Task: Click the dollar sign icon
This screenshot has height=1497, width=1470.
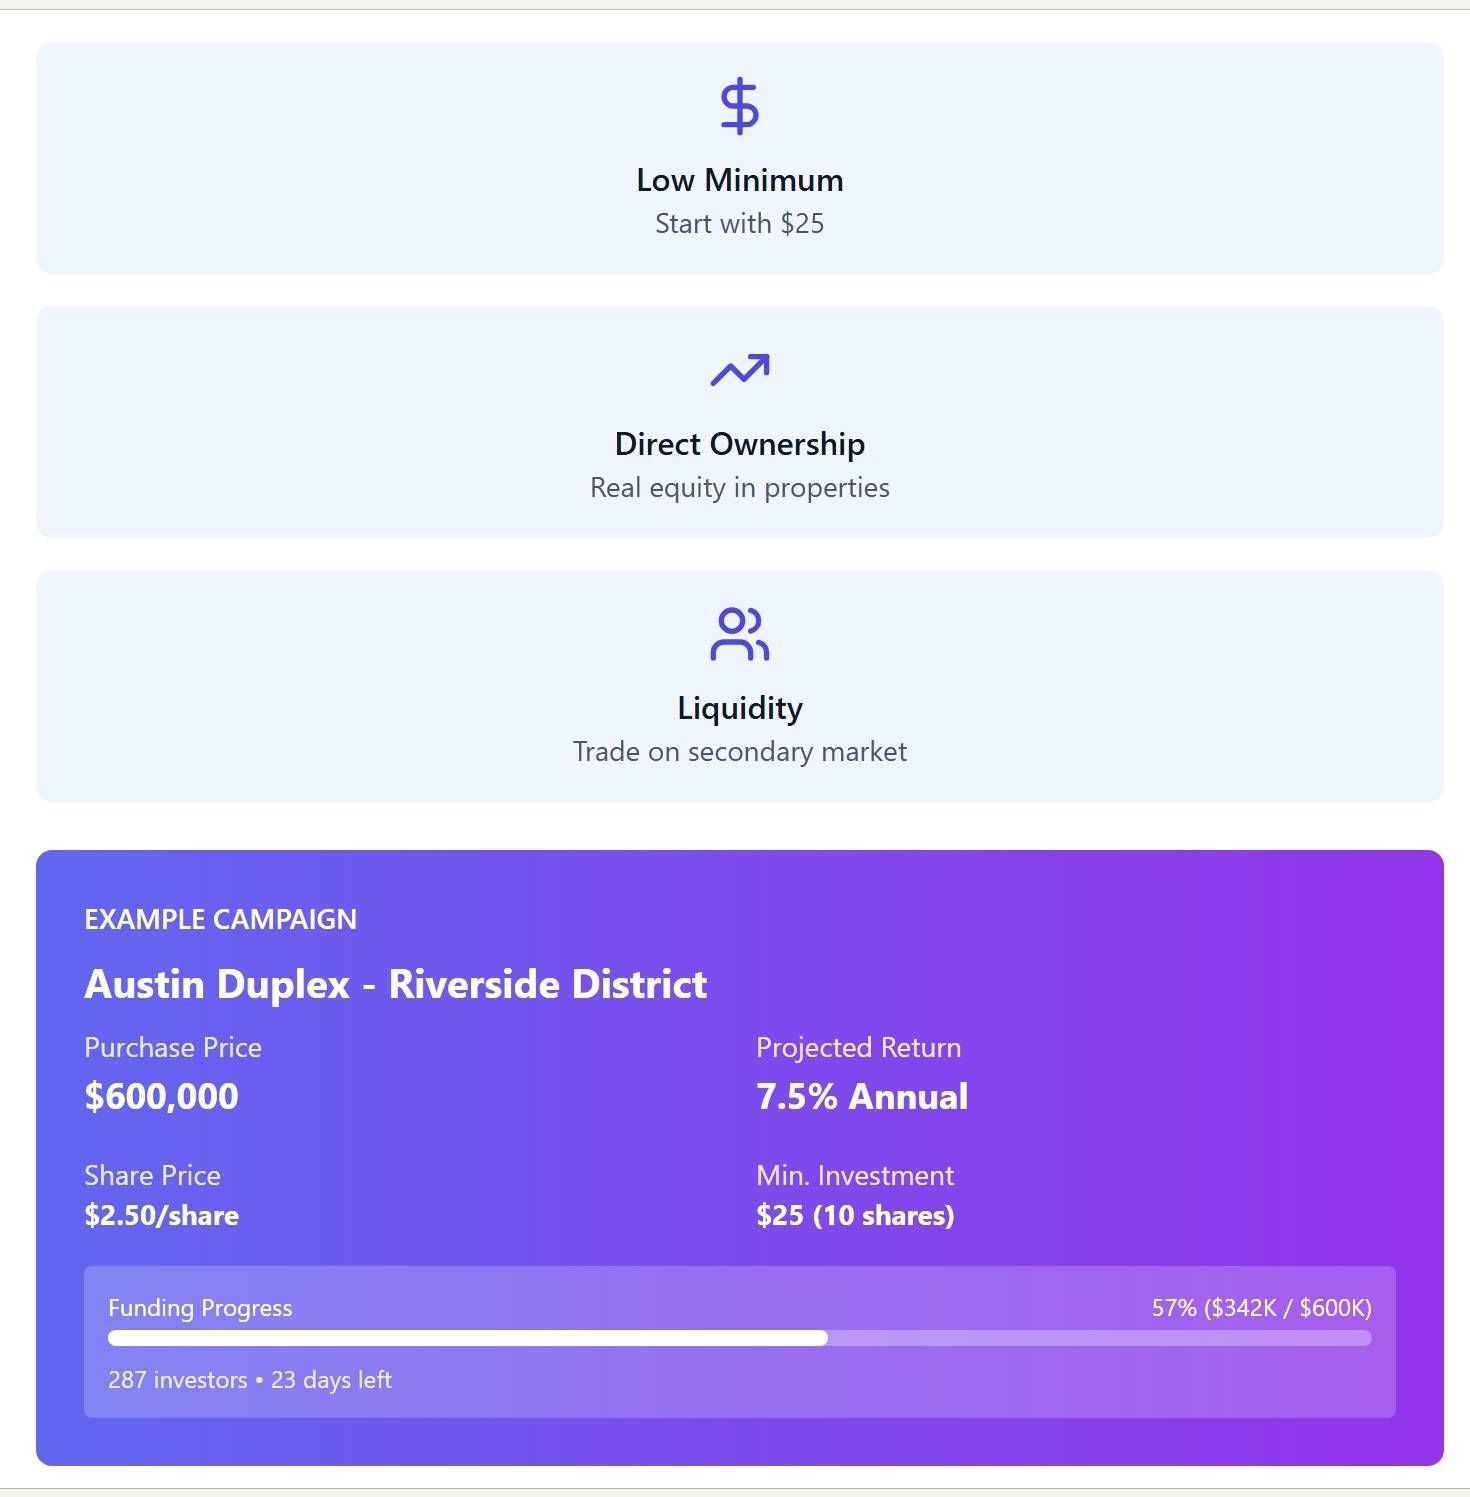Action: pyautogui.click(x=740, y=106)
